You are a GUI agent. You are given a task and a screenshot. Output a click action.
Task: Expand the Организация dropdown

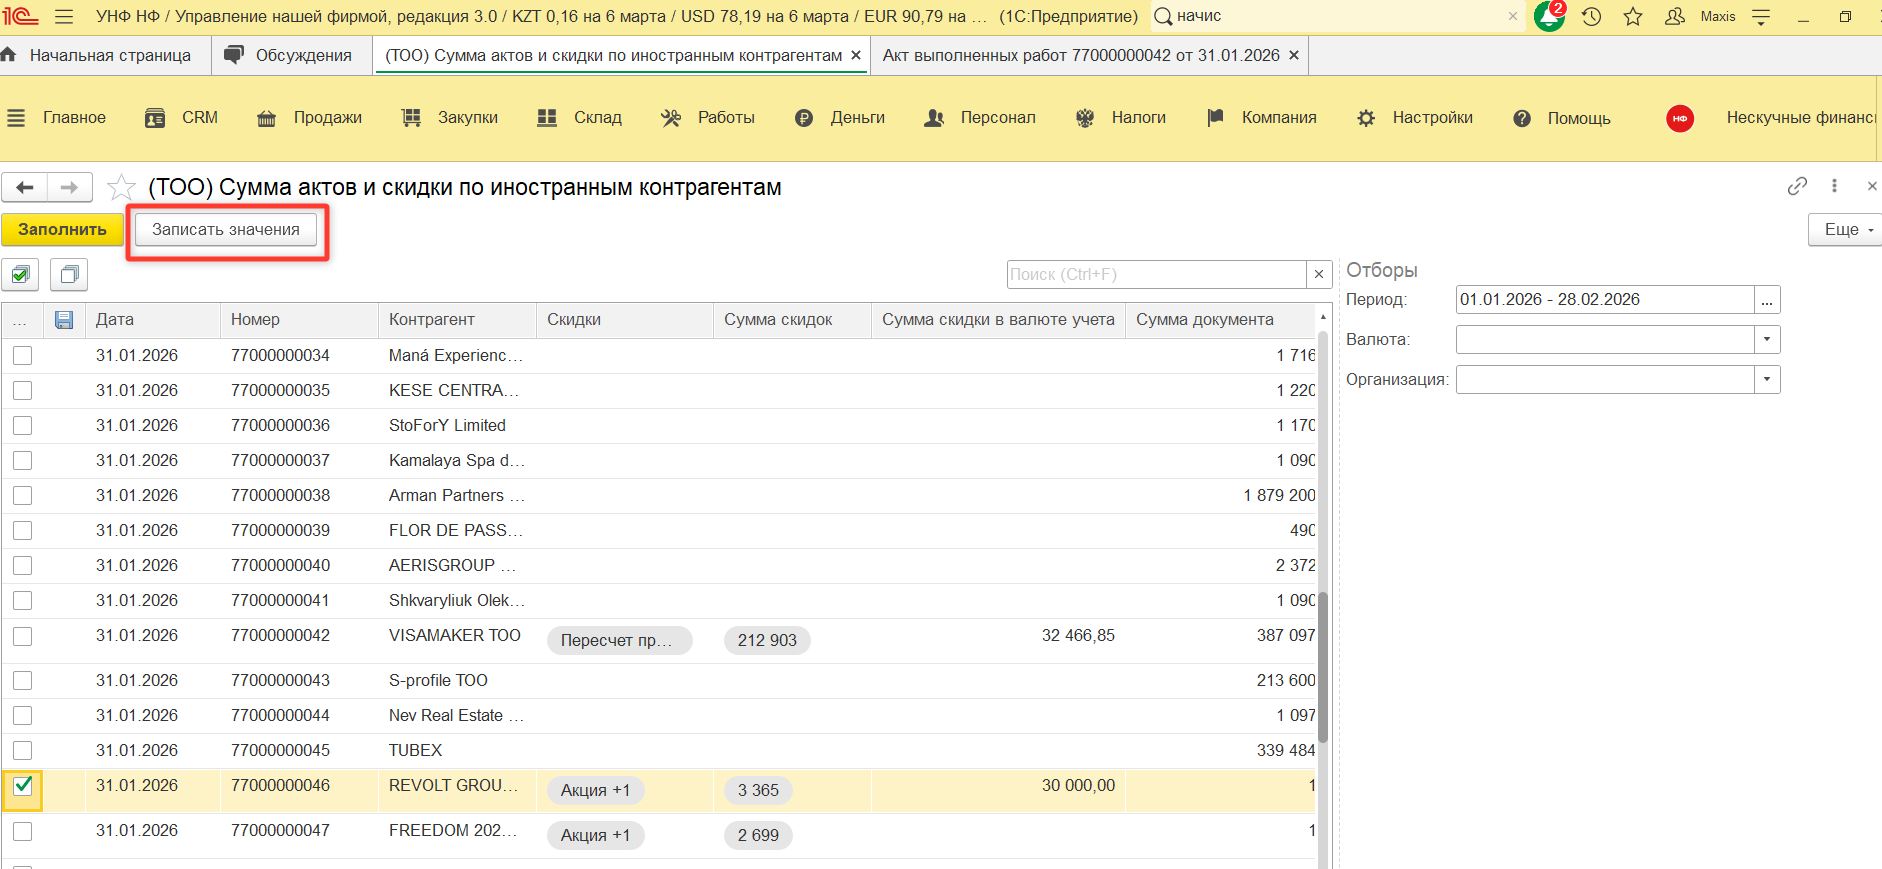[1767, 380]
